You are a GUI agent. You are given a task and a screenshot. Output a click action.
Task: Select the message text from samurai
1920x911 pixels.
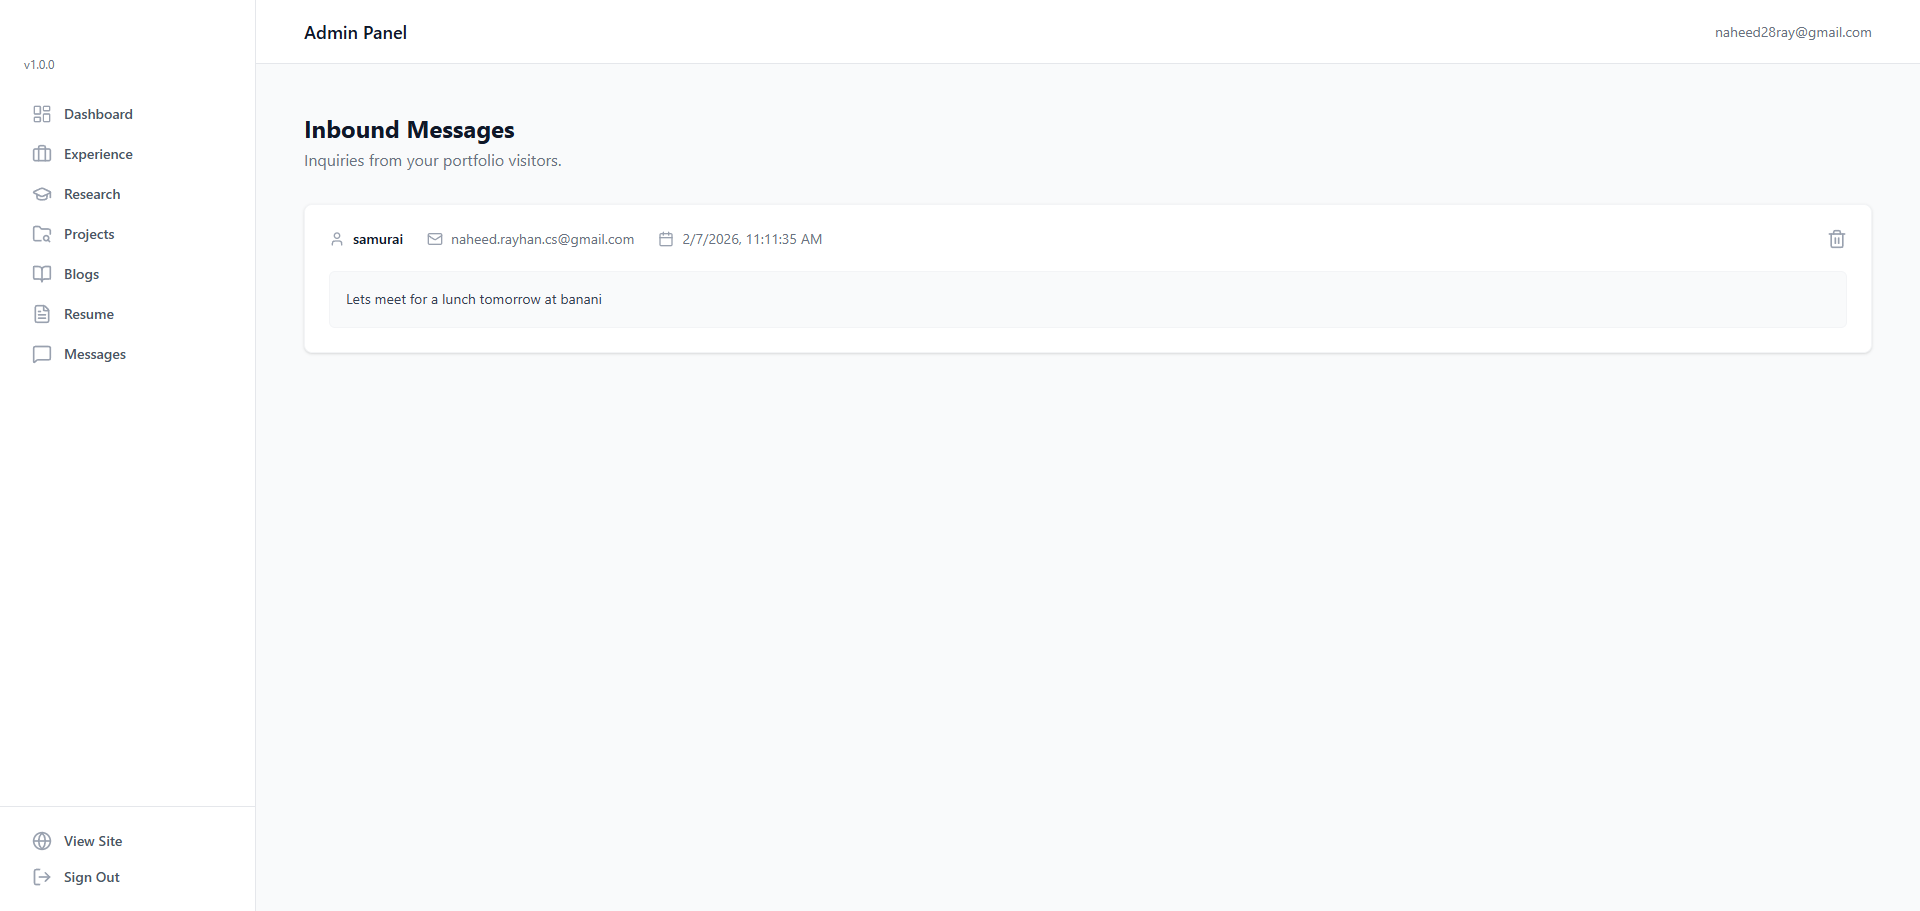[473, 299]
